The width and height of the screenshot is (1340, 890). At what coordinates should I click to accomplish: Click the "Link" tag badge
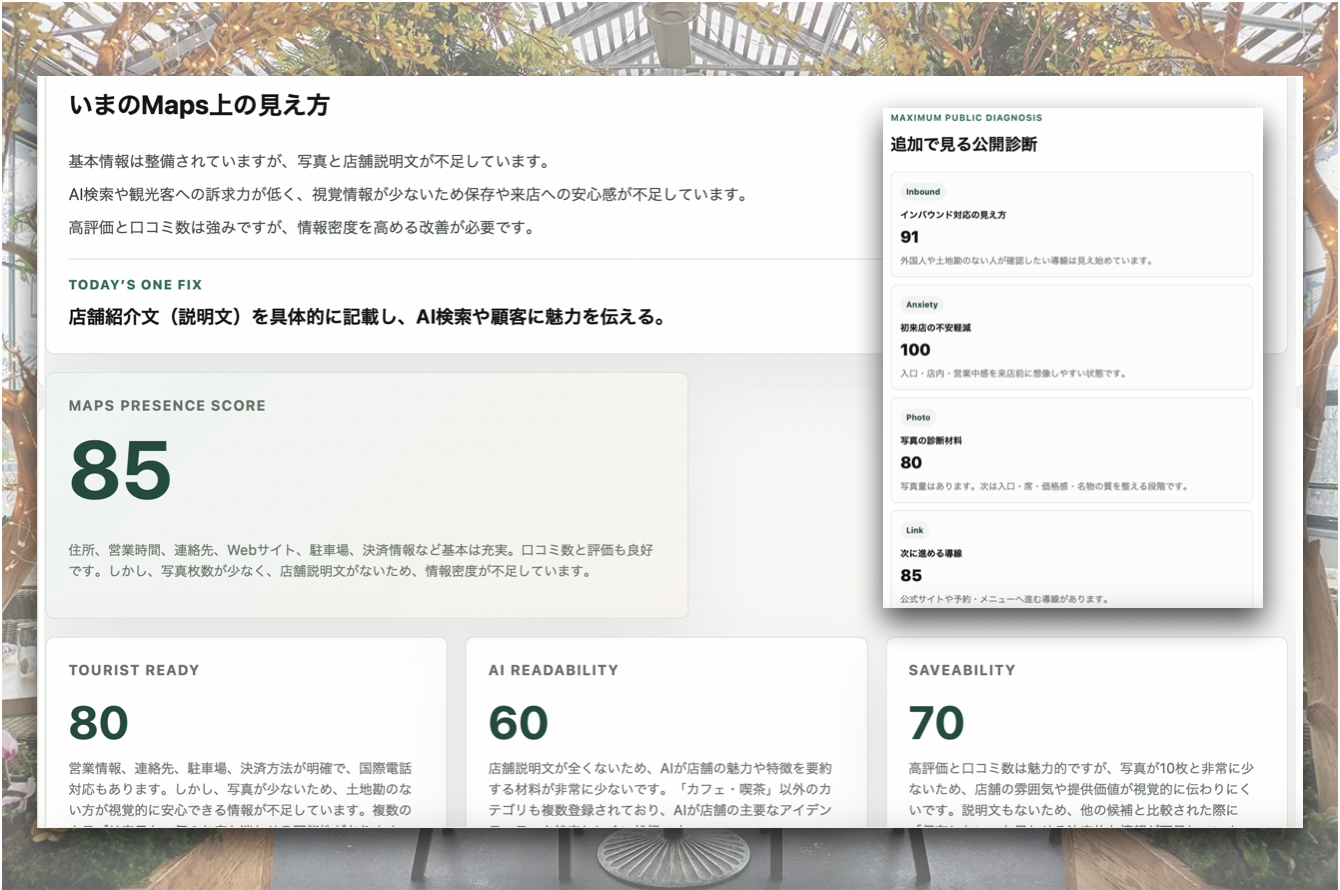(x=915, y=530)
